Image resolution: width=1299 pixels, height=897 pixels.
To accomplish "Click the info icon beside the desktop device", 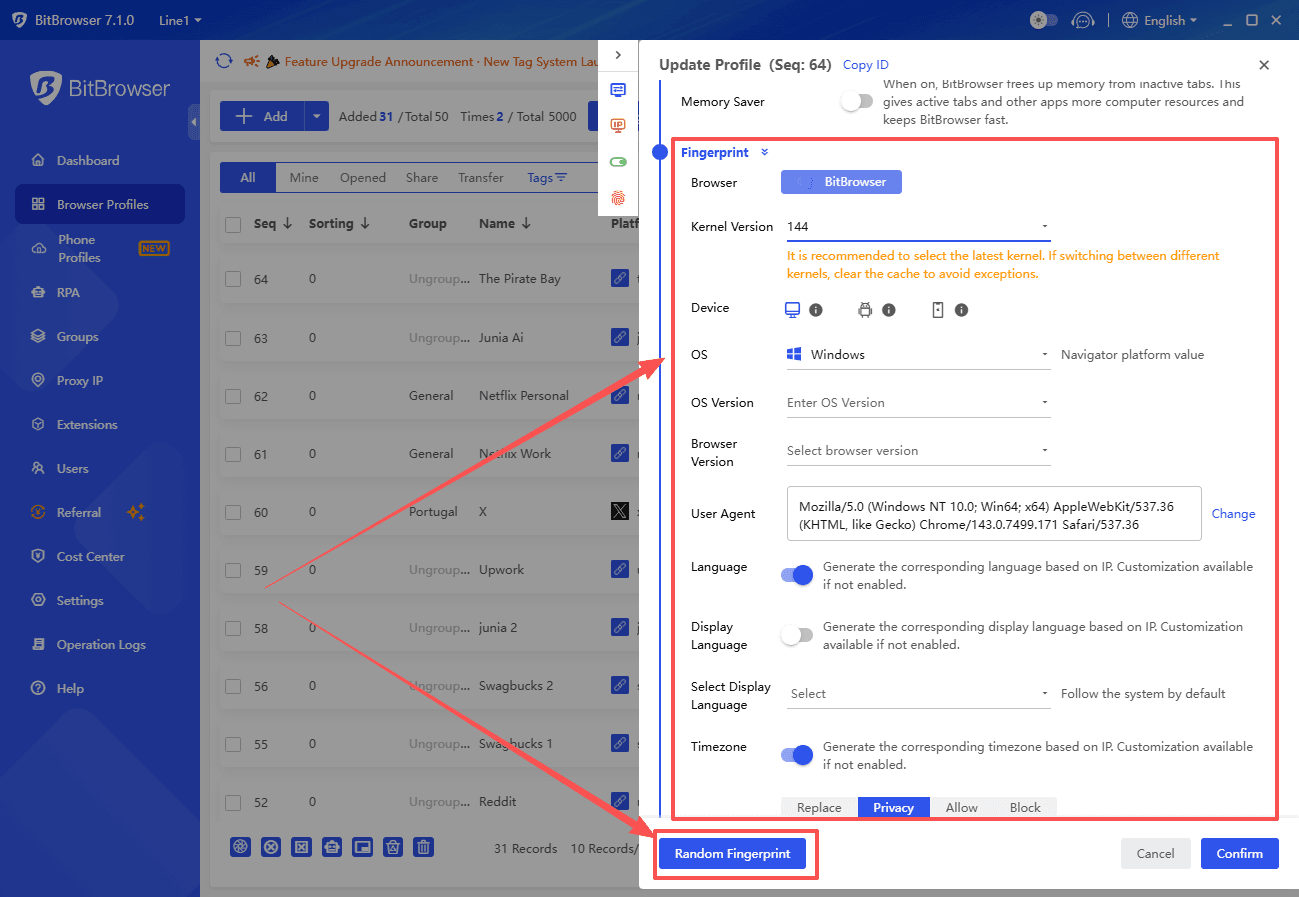I will click(816, 310).
